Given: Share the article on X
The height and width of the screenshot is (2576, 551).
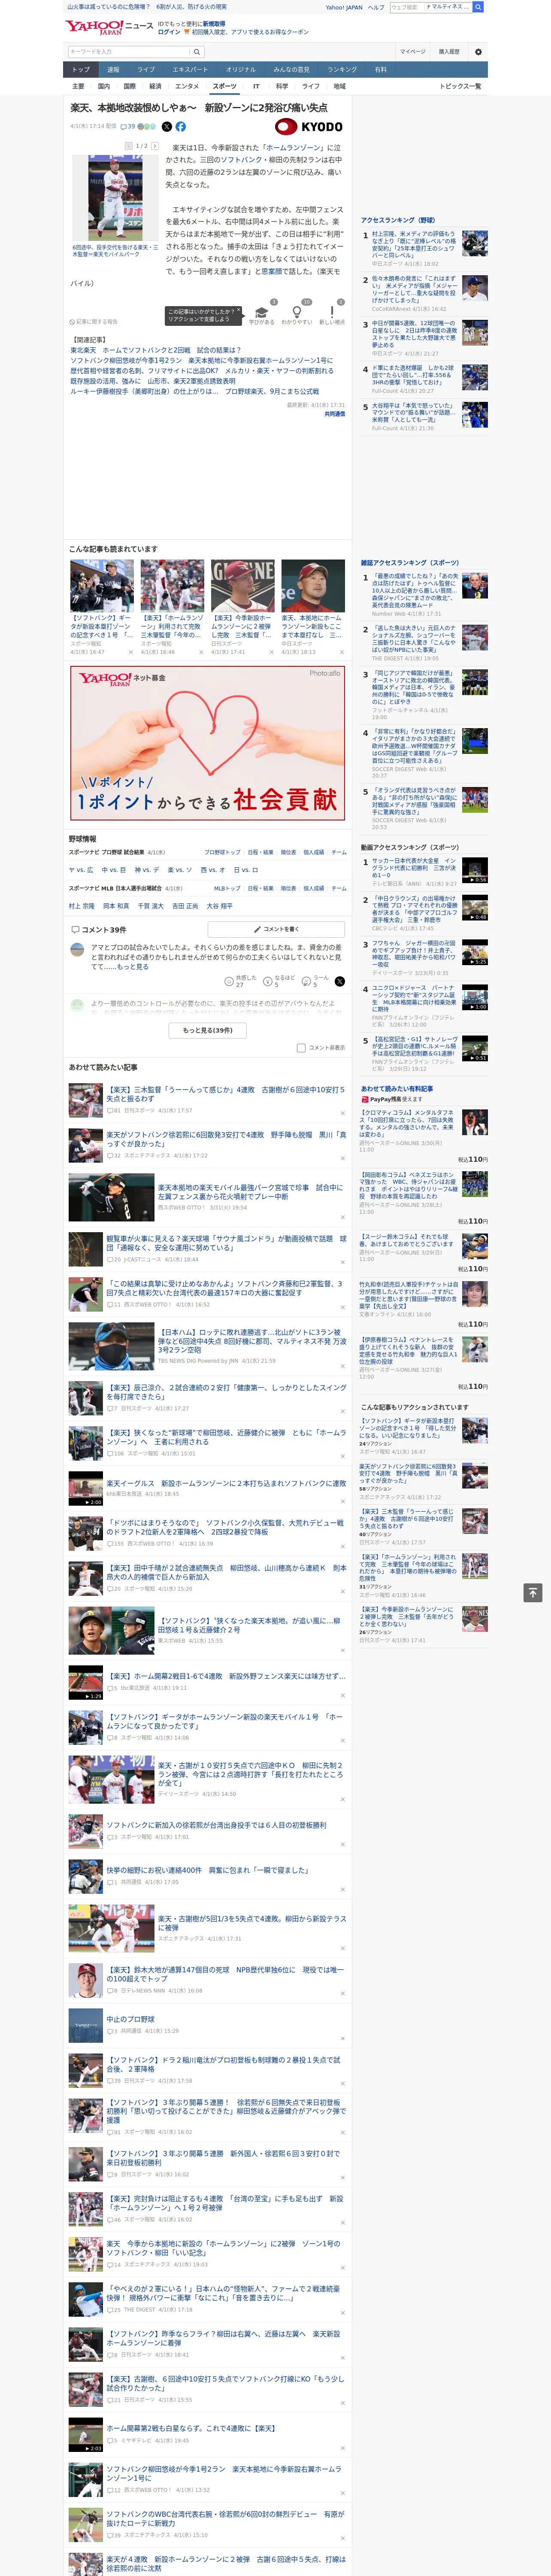Looking at the screenshot, I should 167,127.
